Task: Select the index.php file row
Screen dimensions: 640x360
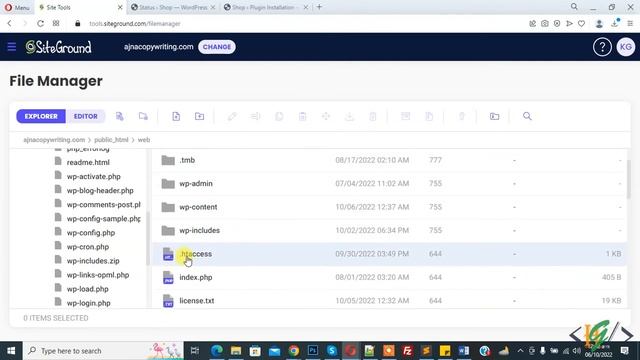Action: (x=389, y=277)
